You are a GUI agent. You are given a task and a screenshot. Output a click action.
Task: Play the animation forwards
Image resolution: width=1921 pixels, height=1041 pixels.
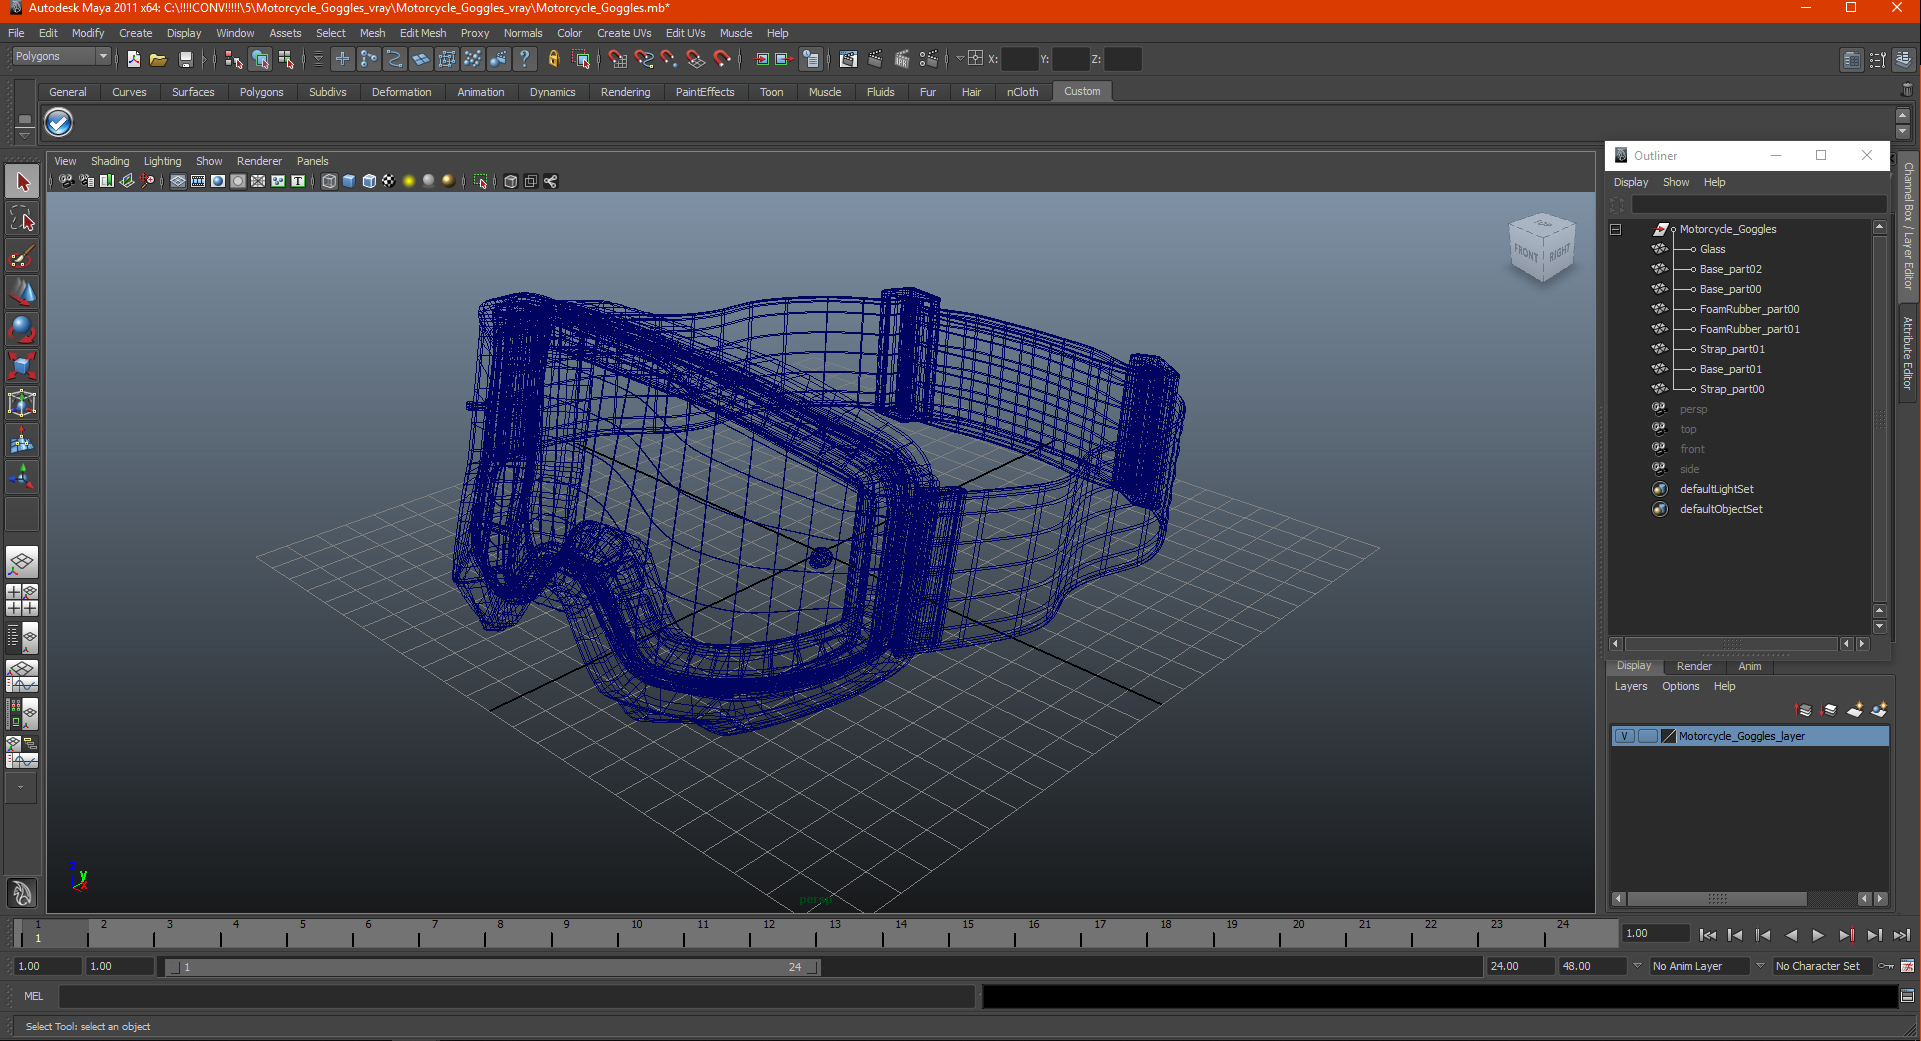pyautogui.click(x=1818, y=935)
